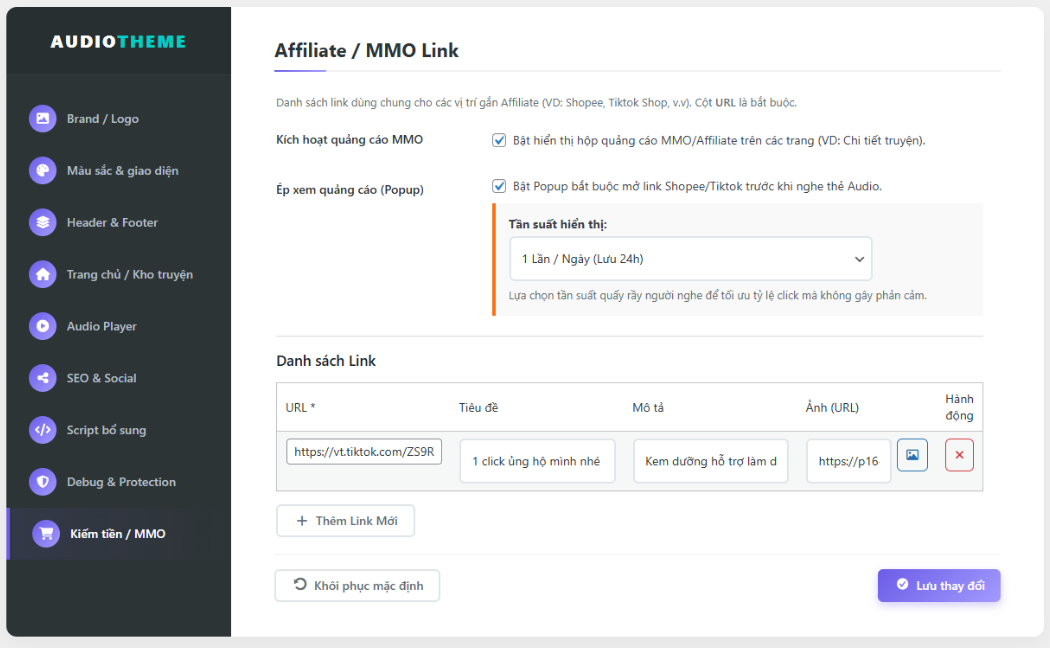Click the URL field with tiktok link
This screenshot has height=648, width=1050.
364,452
